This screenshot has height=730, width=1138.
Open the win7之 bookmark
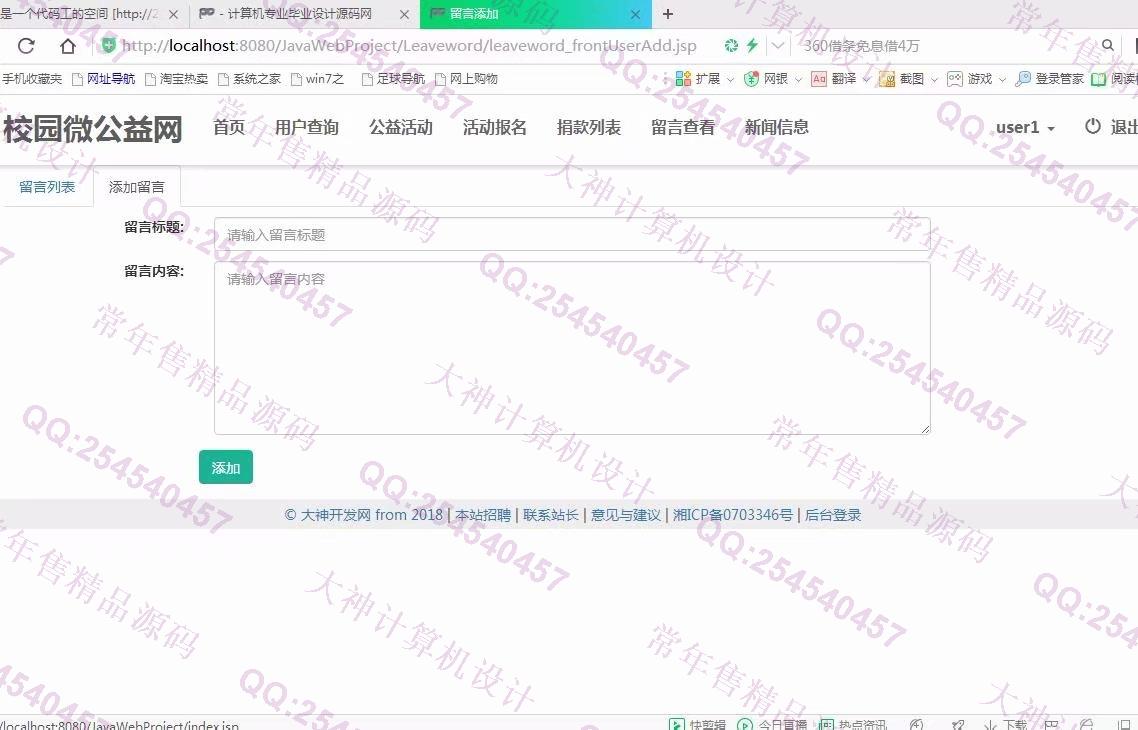point(317,78)
